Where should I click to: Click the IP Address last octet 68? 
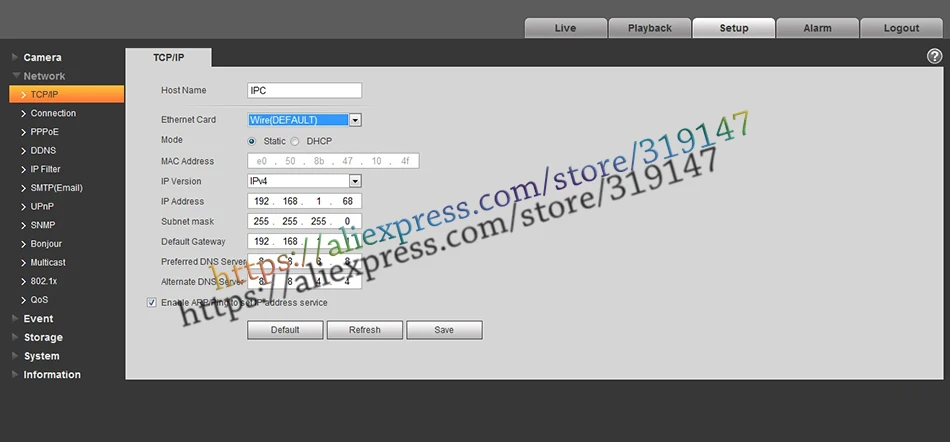[348, 201]
